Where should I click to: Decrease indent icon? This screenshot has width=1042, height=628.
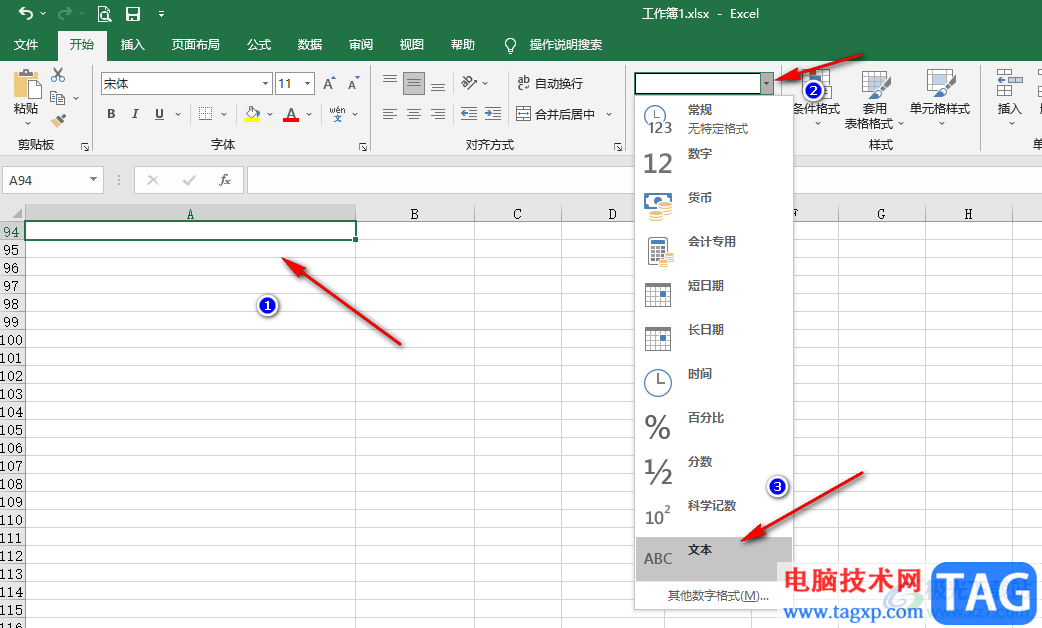tap(469, 114)
